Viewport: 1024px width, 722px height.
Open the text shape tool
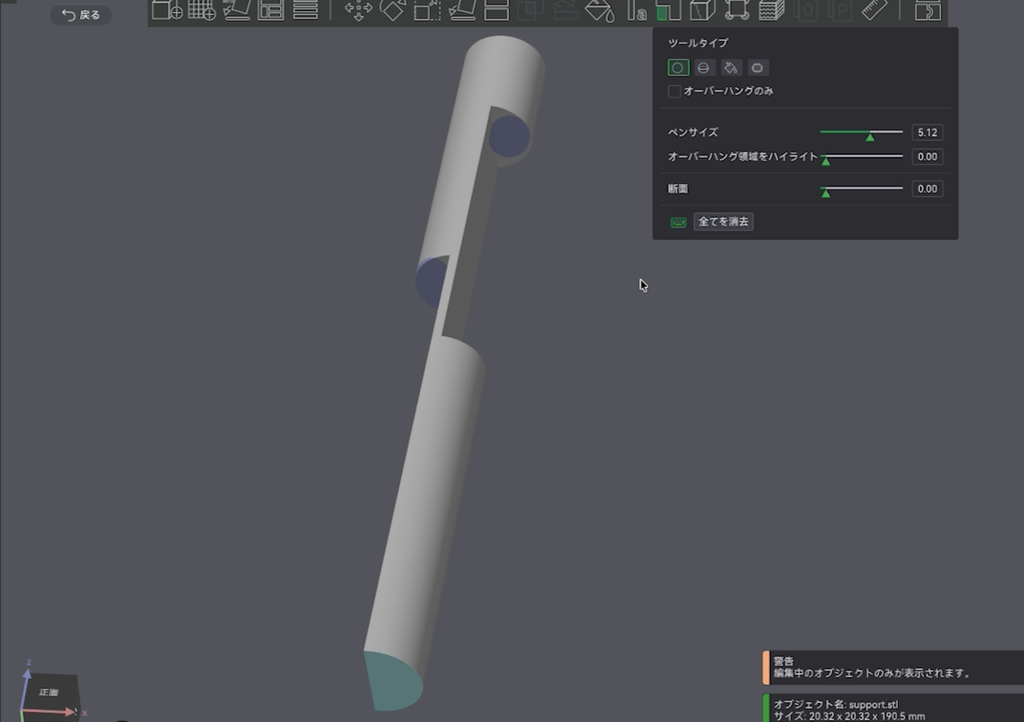(x=635, y=10)
